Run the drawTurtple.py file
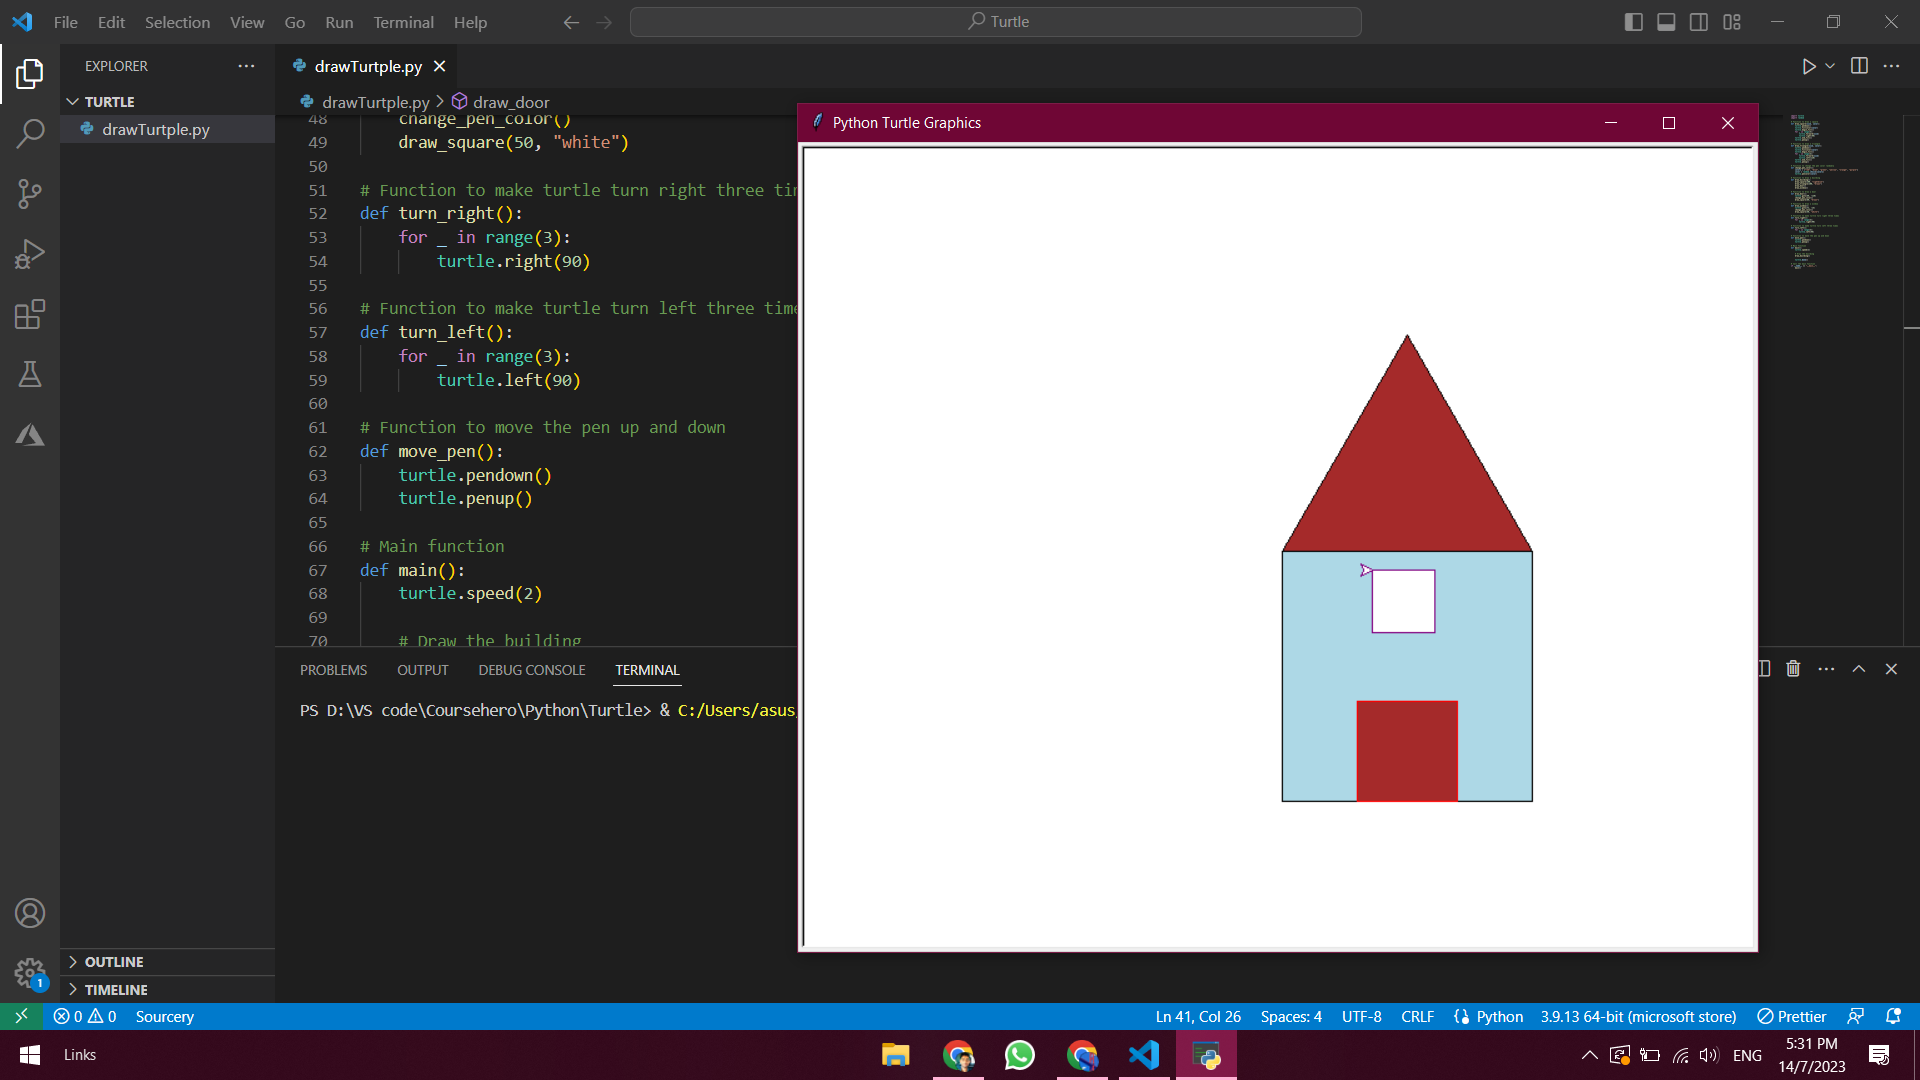 pos(1808,66)
